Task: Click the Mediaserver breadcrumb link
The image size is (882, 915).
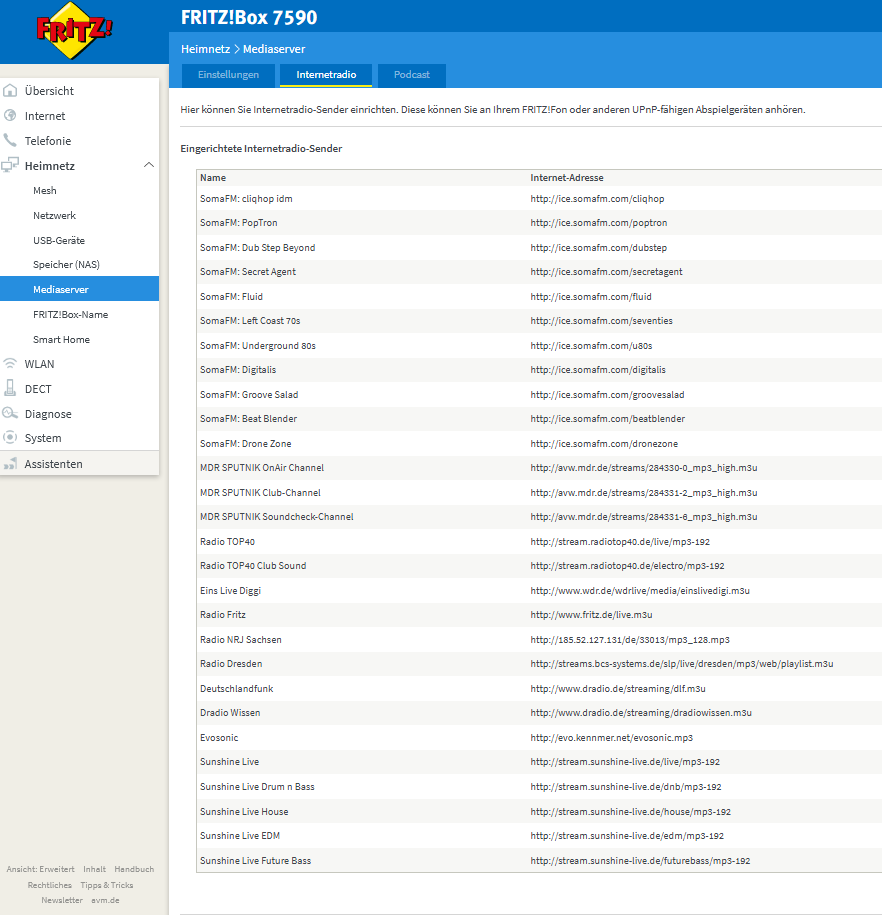Action: (274, 49)
